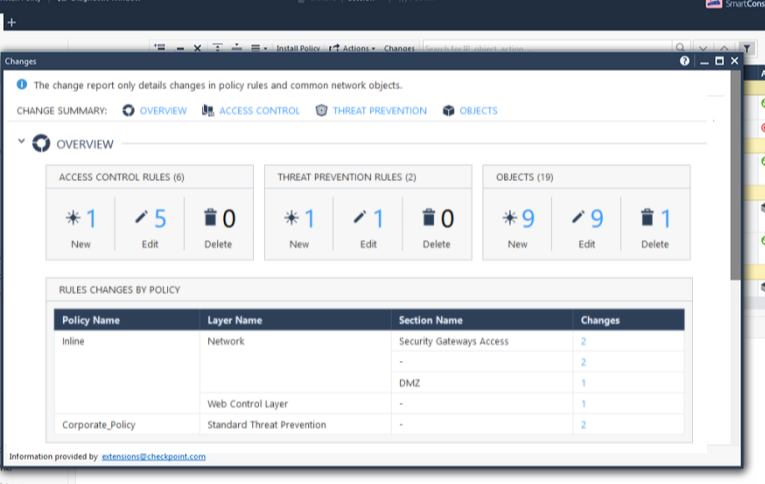
Task: Click Edit count 9 under Objects
Action: (597, 219)
